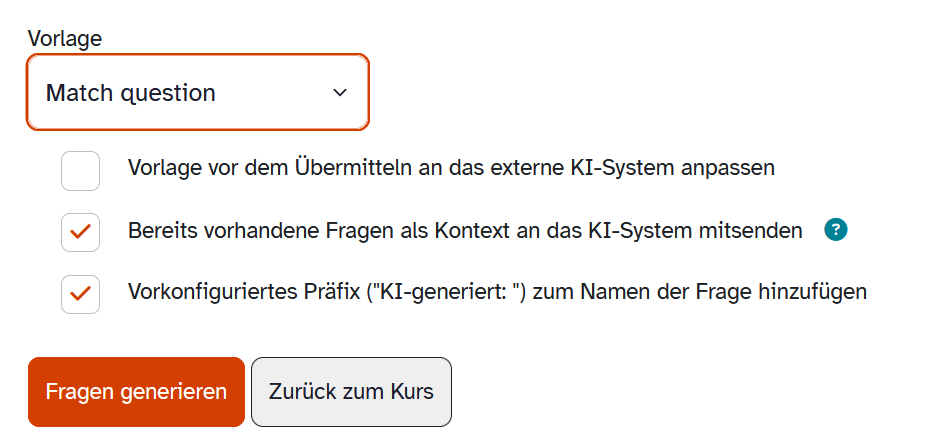947x442 pixels.
Task: Click the orange checkmark beside "Vorkonfiguriertes Präfix"
Action: click(80, 294)
